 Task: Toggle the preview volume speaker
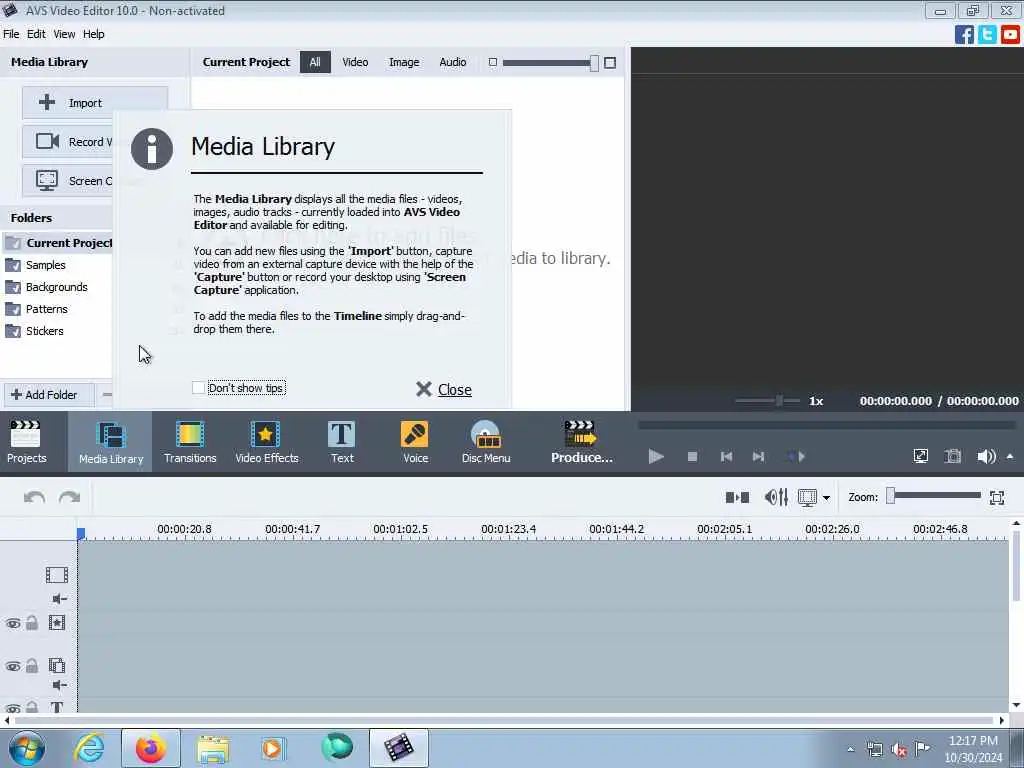click(985, 456)
